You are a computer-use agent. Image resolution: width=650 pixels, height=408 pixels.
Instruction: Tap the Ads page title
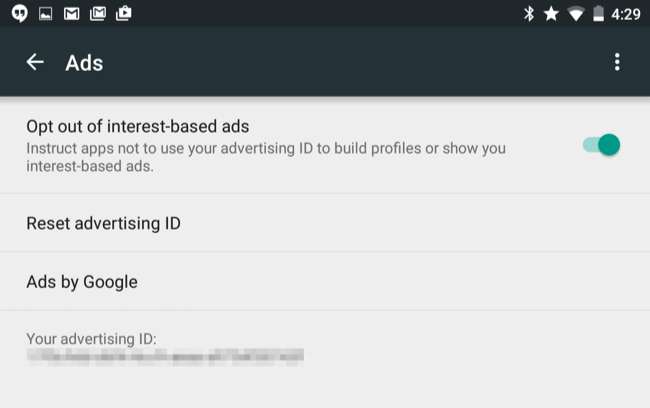[84, 63]
